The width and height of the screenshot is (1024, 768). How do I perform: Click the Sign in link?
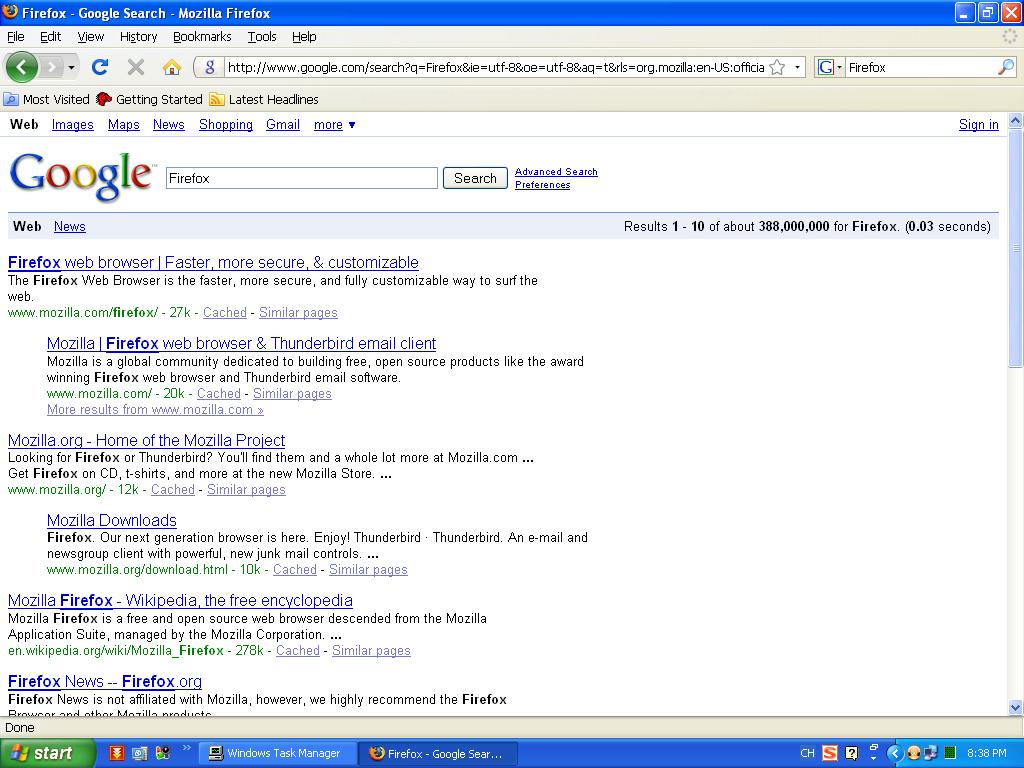978,125
